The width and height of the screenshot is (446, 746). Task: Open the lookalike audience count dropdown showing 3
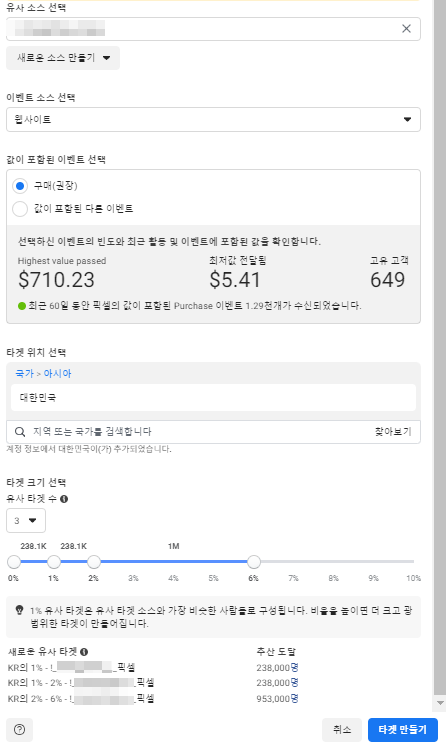click(26, 520)
